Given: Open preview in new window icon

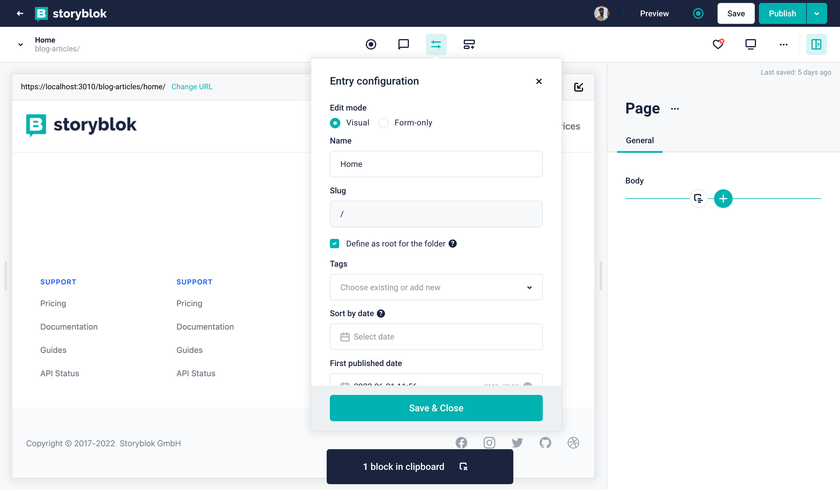Looking at the screenshot, I should click(579, 87).
